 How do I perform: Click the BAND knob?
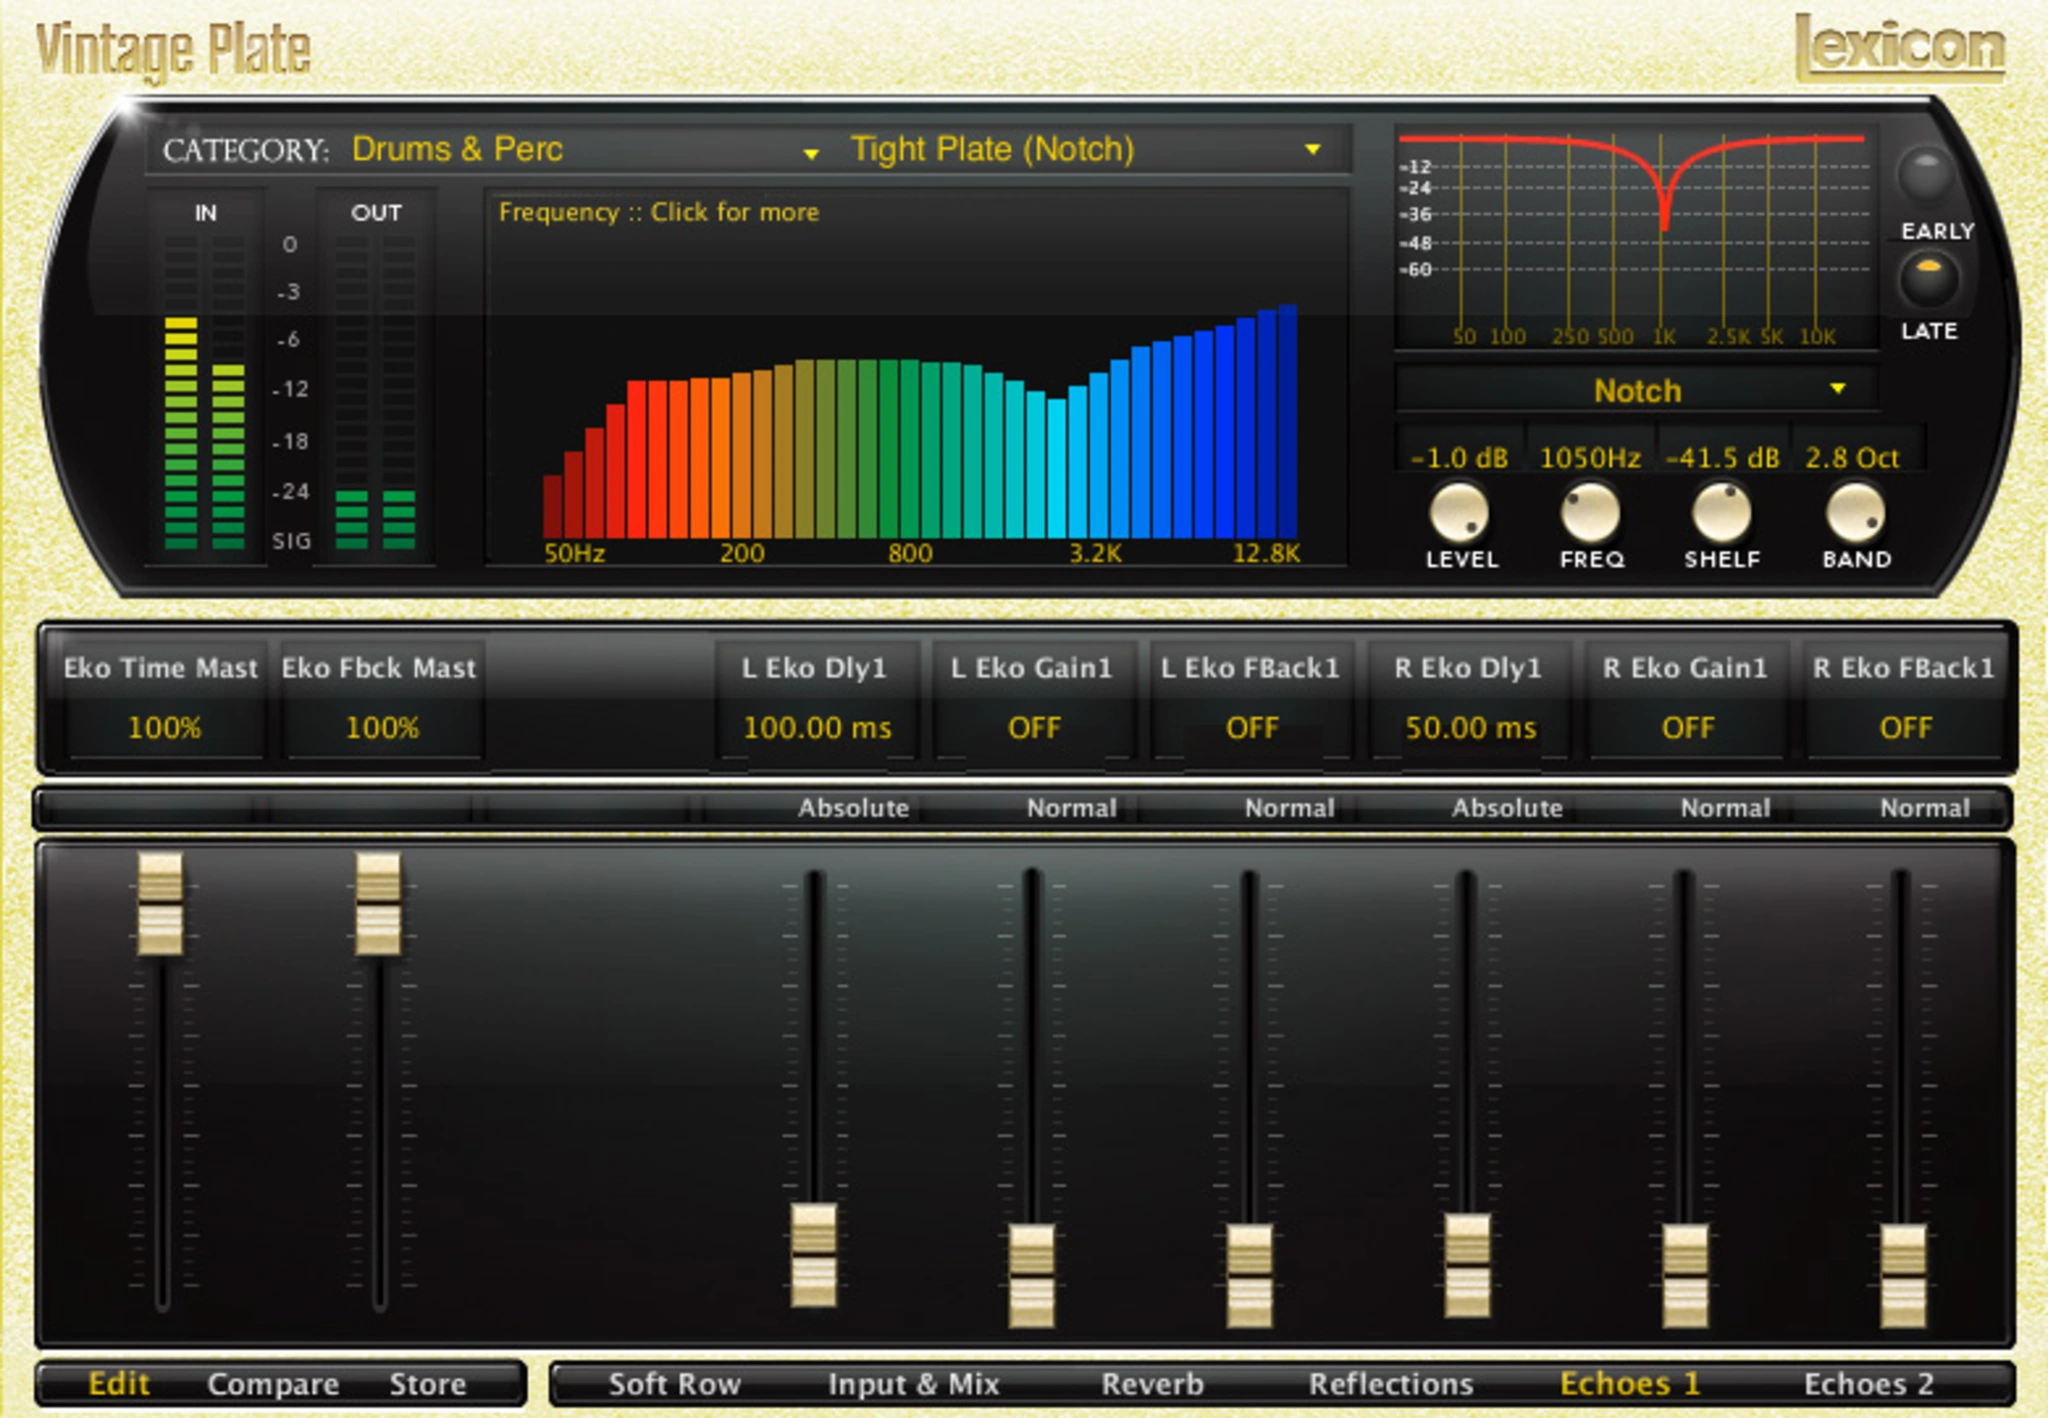1855,512
